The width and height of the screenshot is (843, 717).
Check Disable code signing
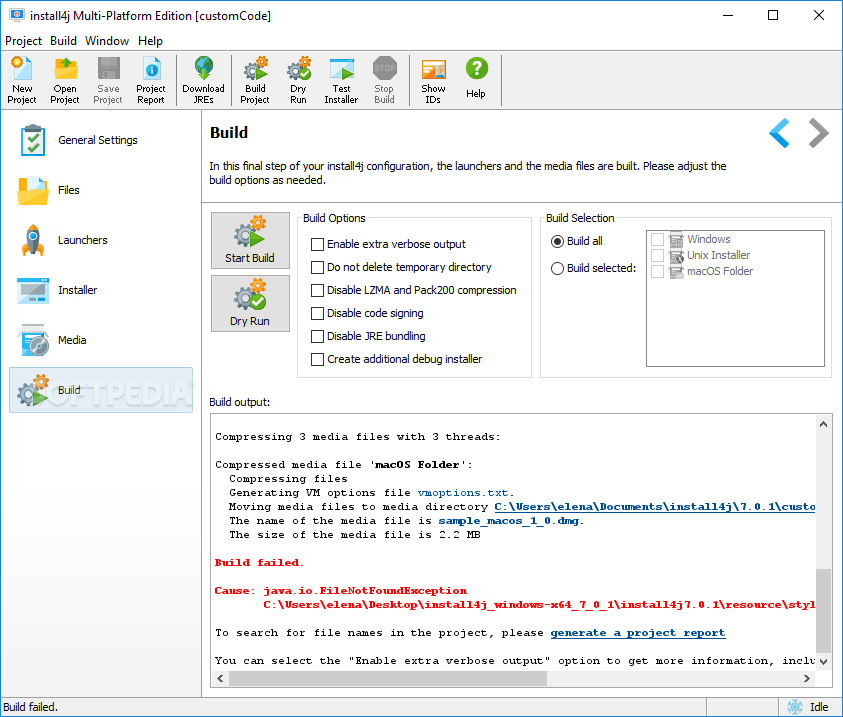[317, 313]
